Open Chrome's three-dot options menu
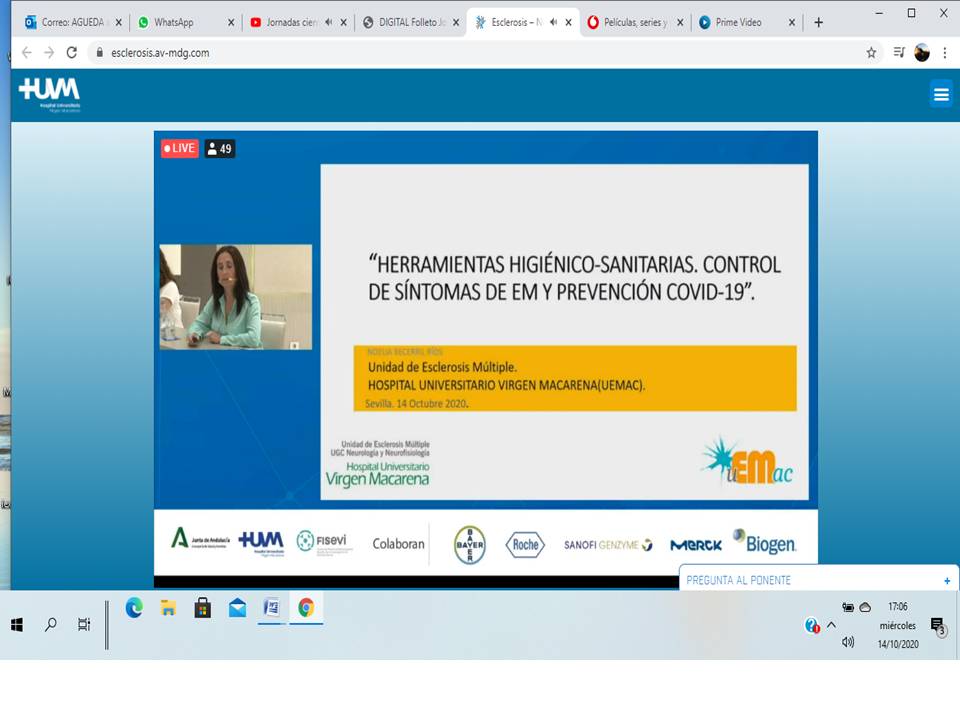The width and height of the screenshot is (960, 720). pyautogui.click(x=945, y=53)
